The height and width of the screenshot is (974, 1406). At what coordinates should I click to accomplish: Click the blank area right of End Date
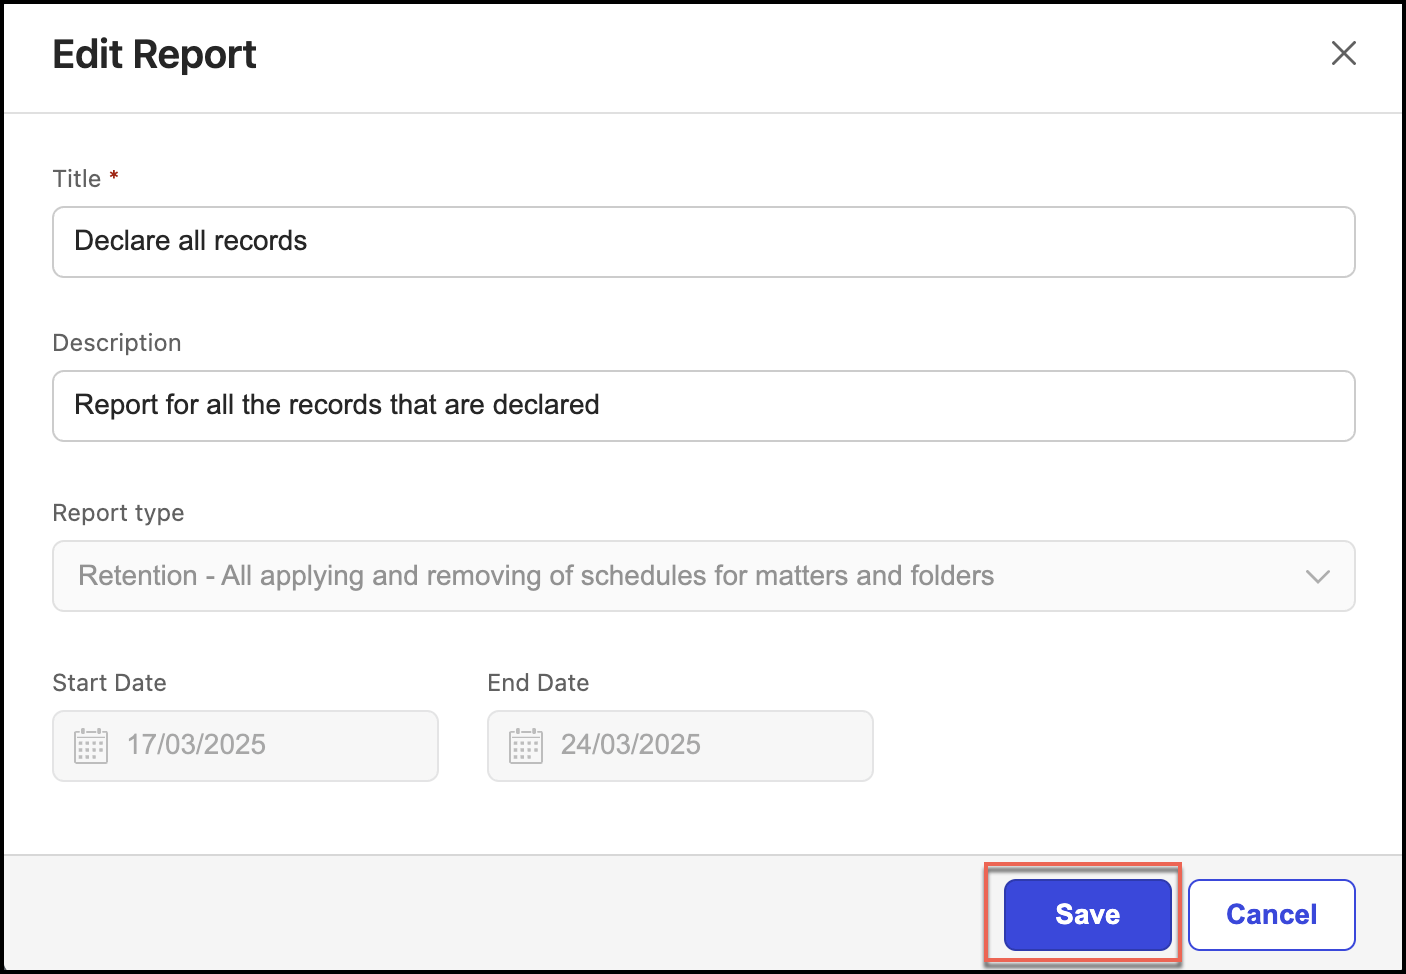1110,745
